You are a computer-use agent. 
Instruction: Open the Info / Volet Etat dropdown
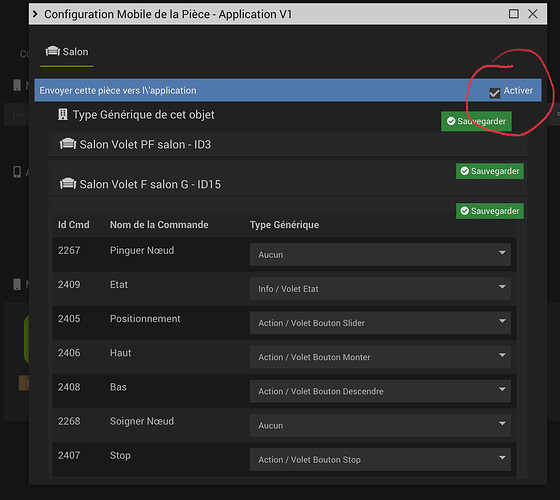point(380,289)
